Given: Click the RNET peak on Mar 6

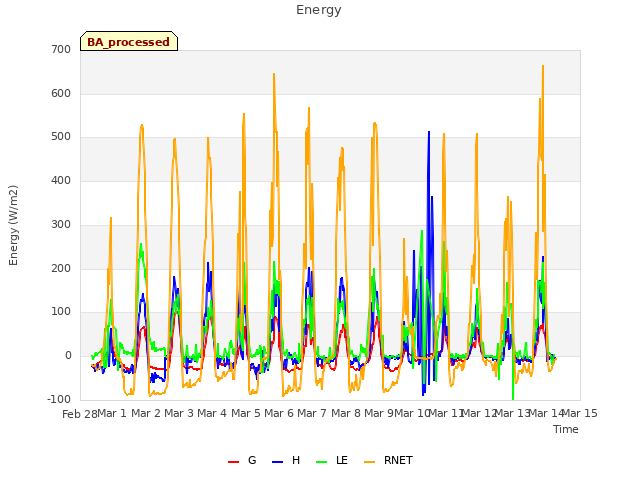Looking at the screenshot, I should [x=274, y=76].
